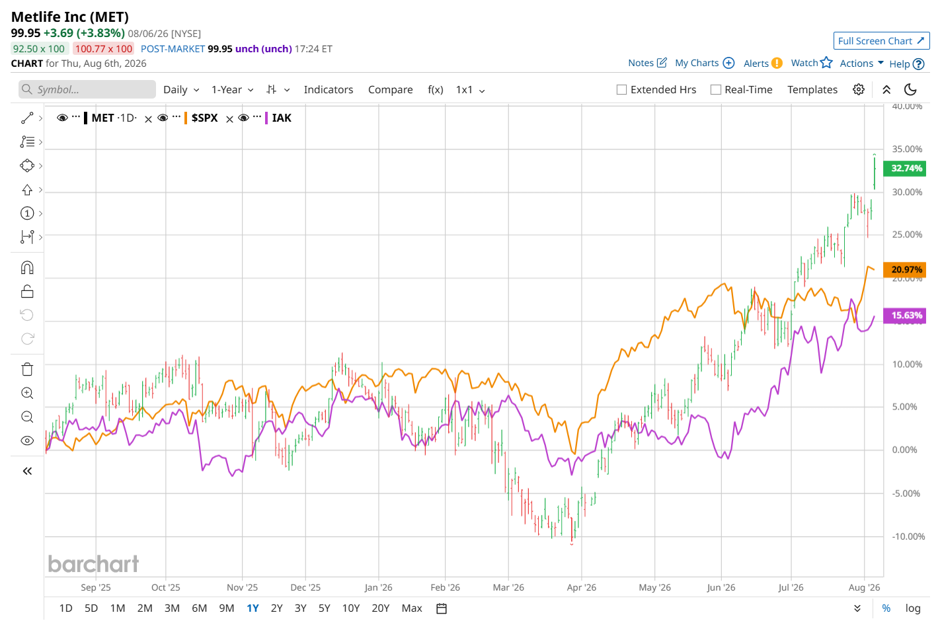Screen dimensions: 940x623
Task: Select the 5D time range
Action: (x=91, y=609)
